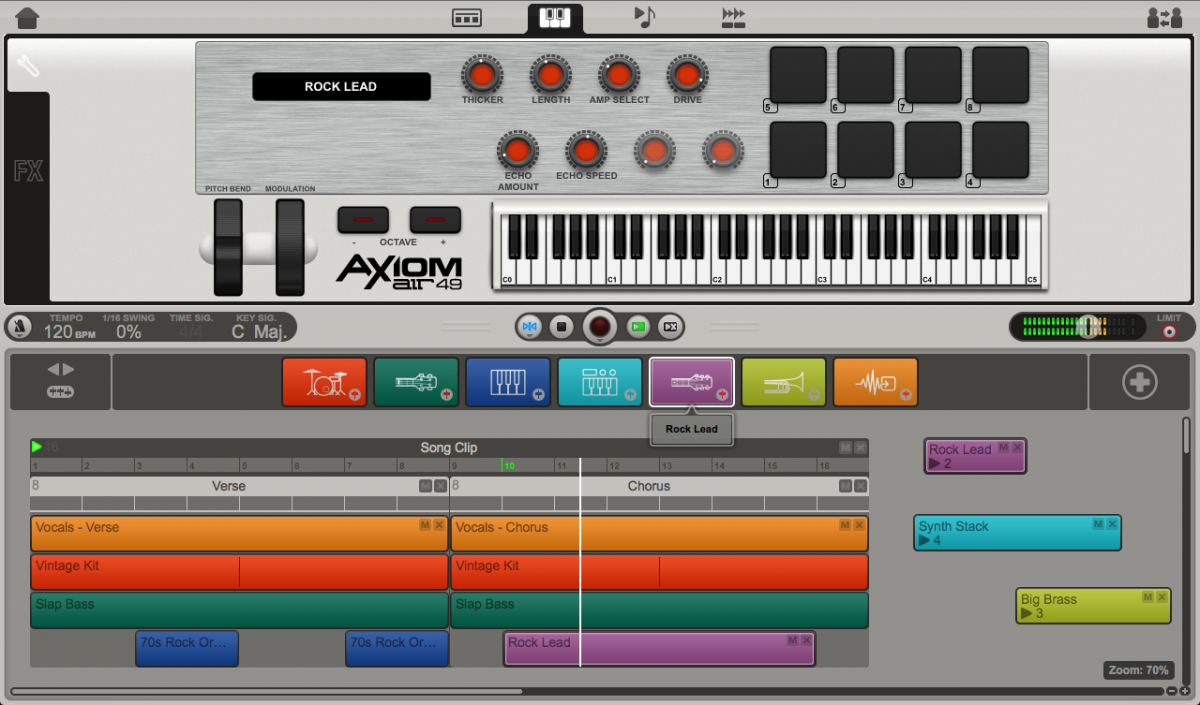Screen dimensions: 1200x705
Task: Stop playback
Action: point(561,326)
